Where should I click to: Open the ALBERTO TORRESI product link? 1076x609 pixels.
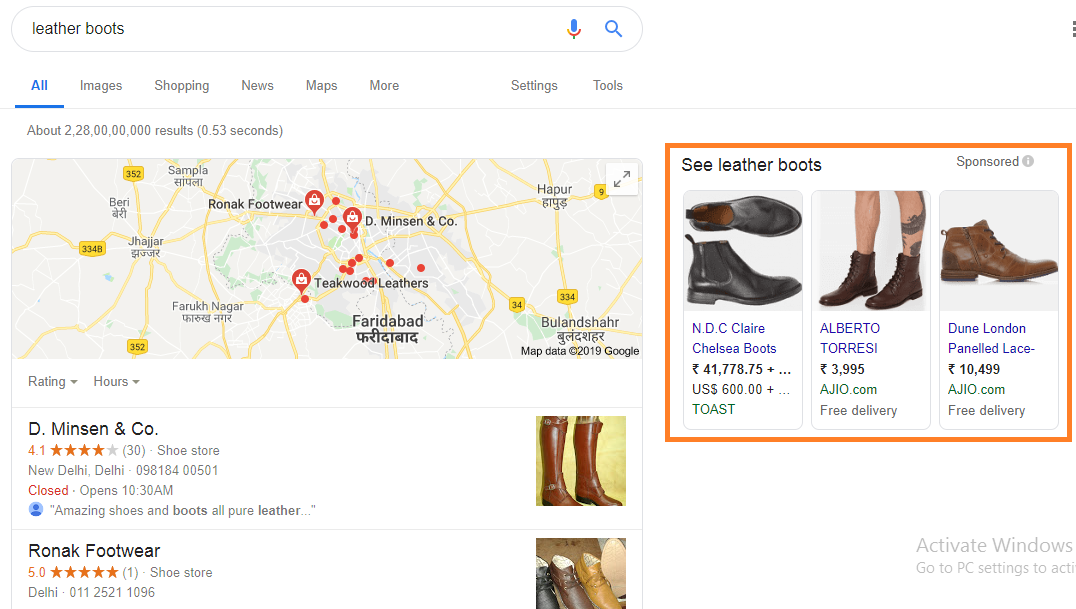pos(850,338)
